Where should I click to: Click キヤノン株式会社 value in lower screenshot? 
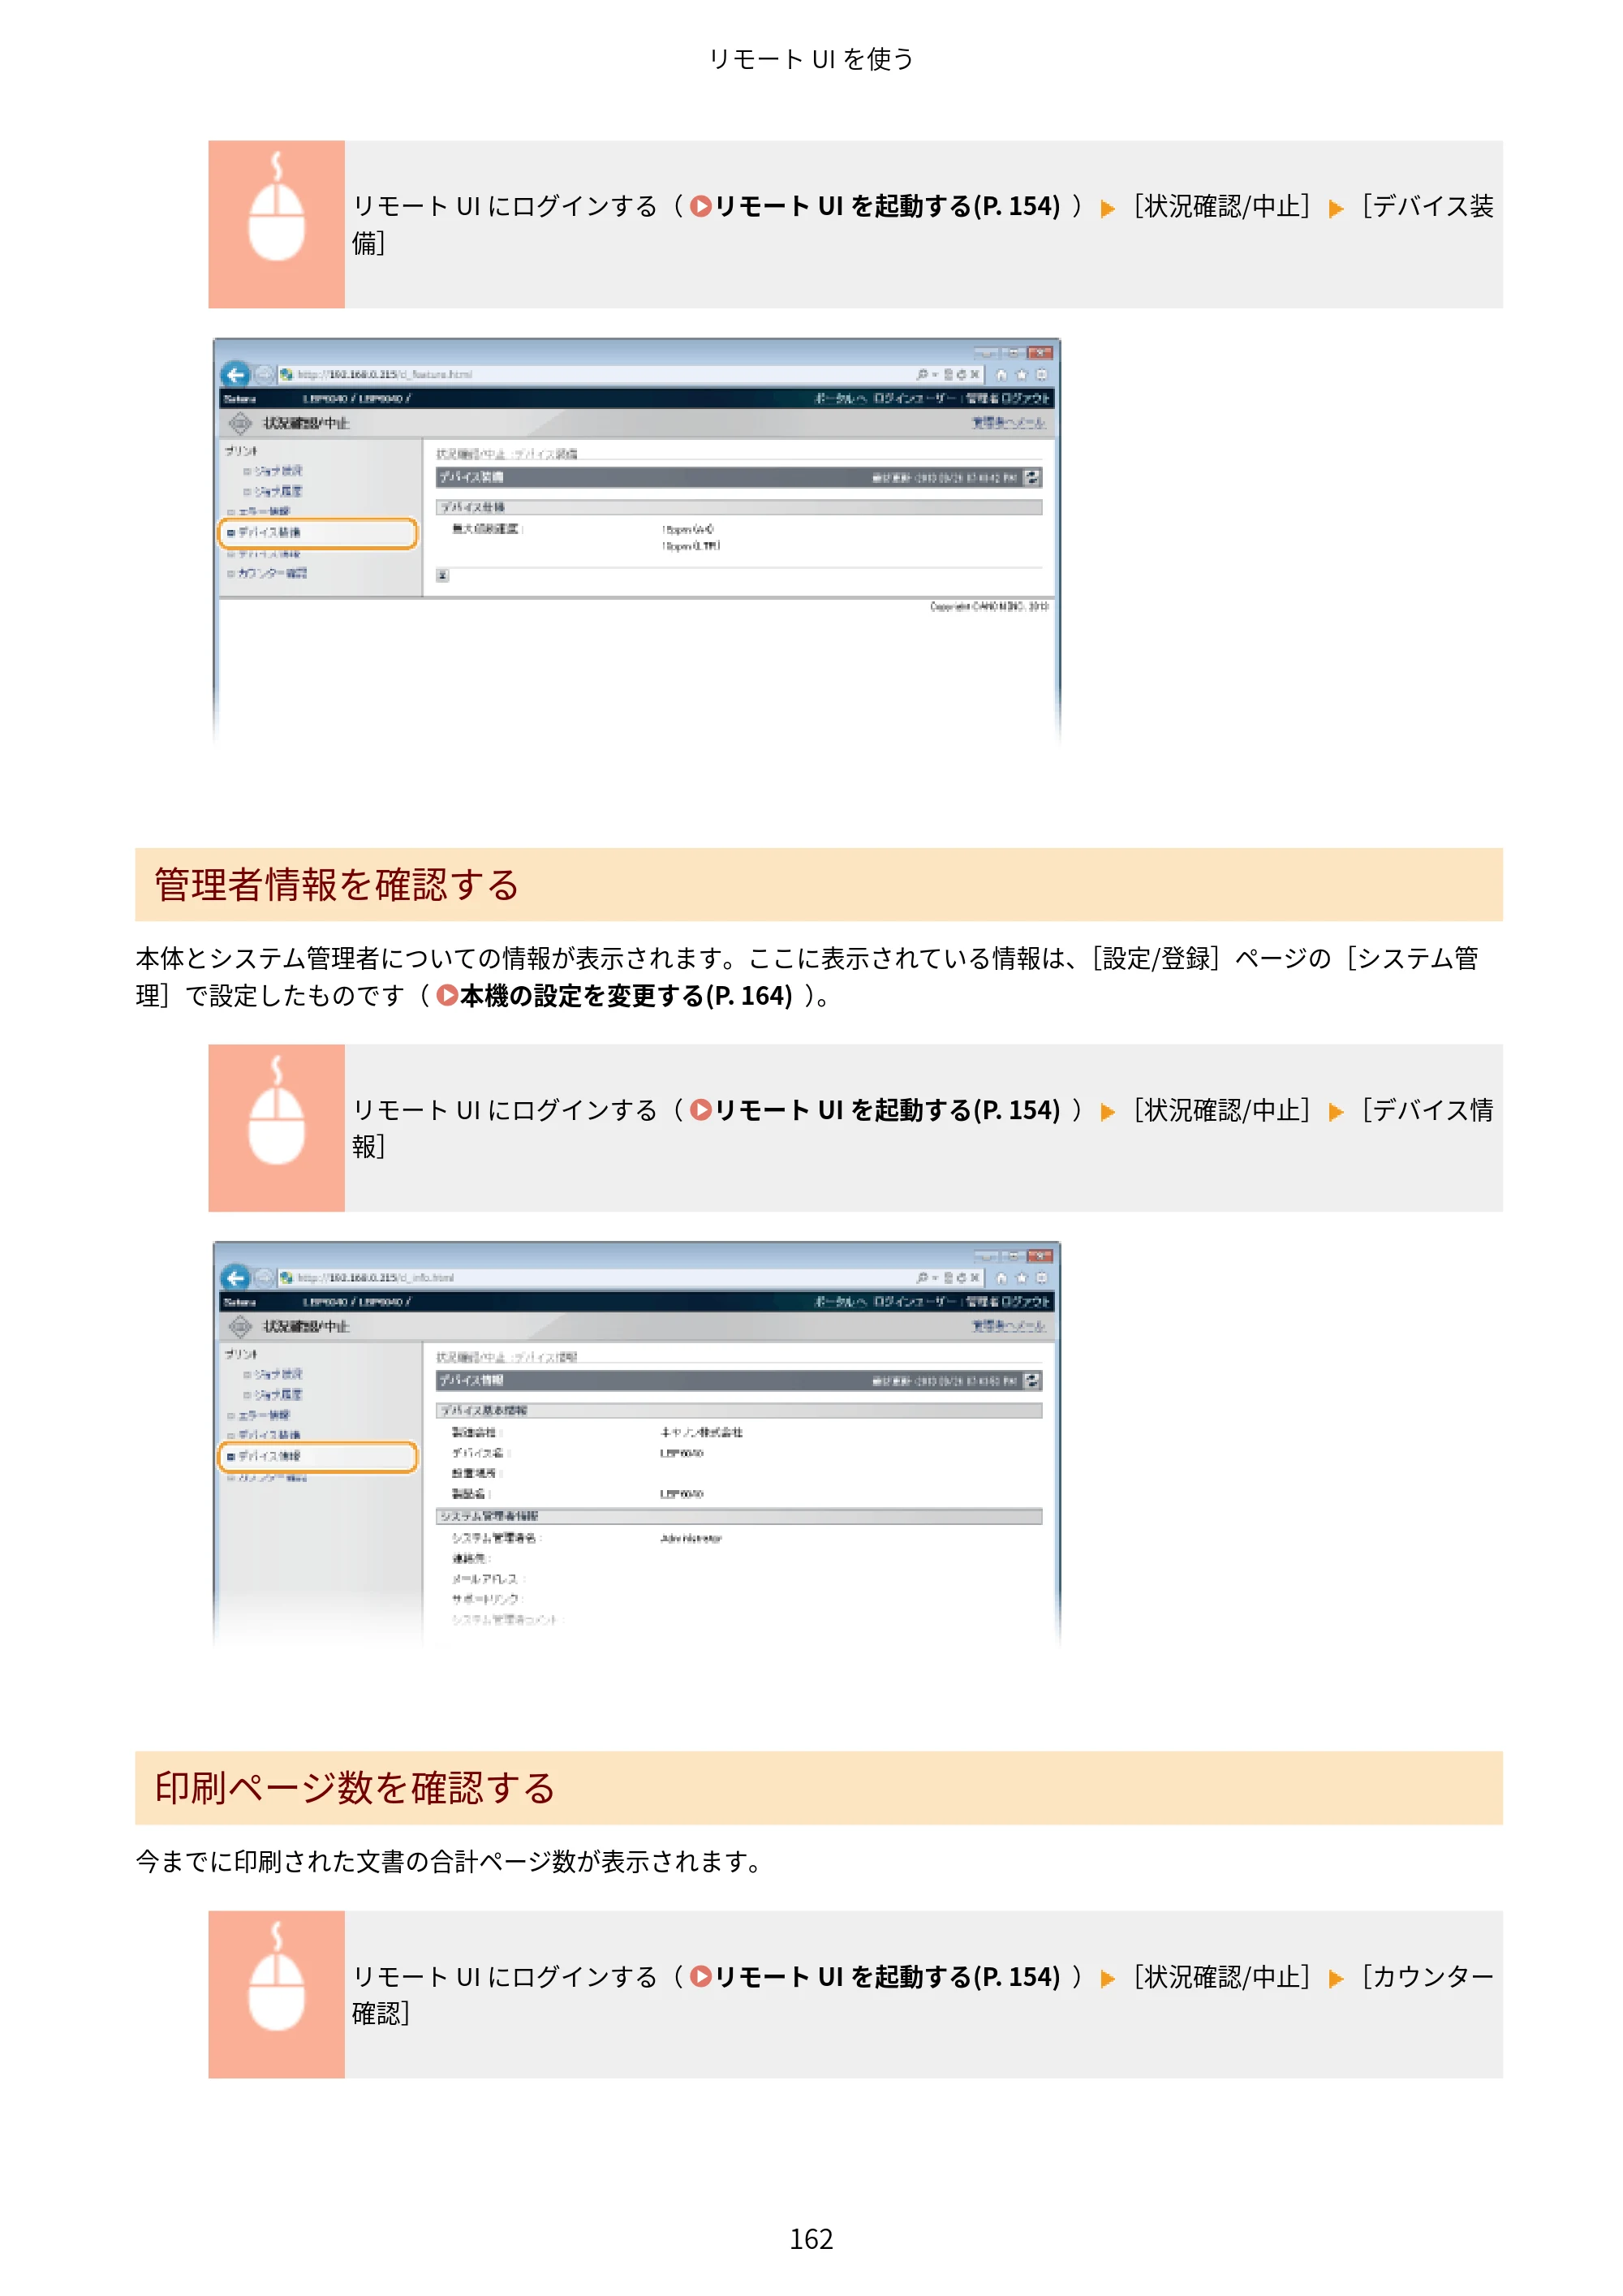coord(702,1432)
